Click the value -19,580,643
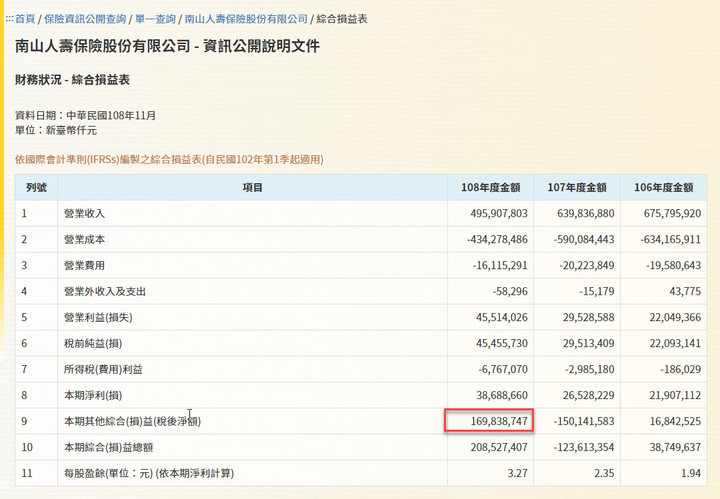The height and width of the screenshot is (499, 720). tap(674, 265)
